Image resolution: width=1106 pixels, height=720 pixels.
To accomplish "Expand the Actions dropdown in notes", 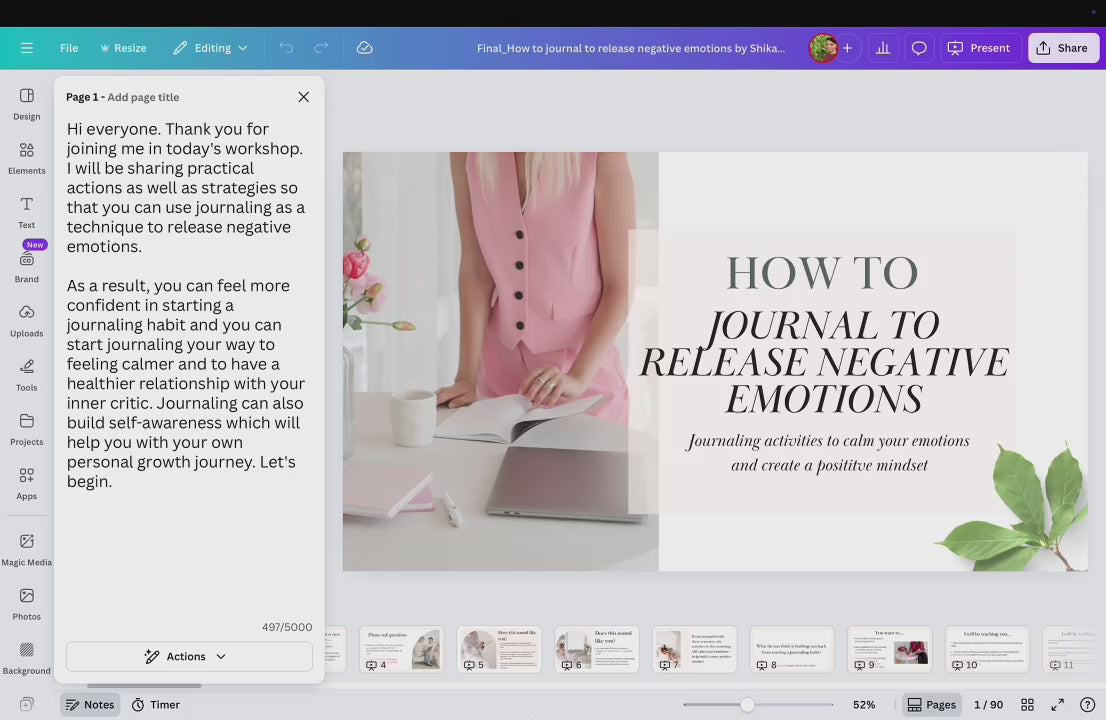I will [189, 656].
